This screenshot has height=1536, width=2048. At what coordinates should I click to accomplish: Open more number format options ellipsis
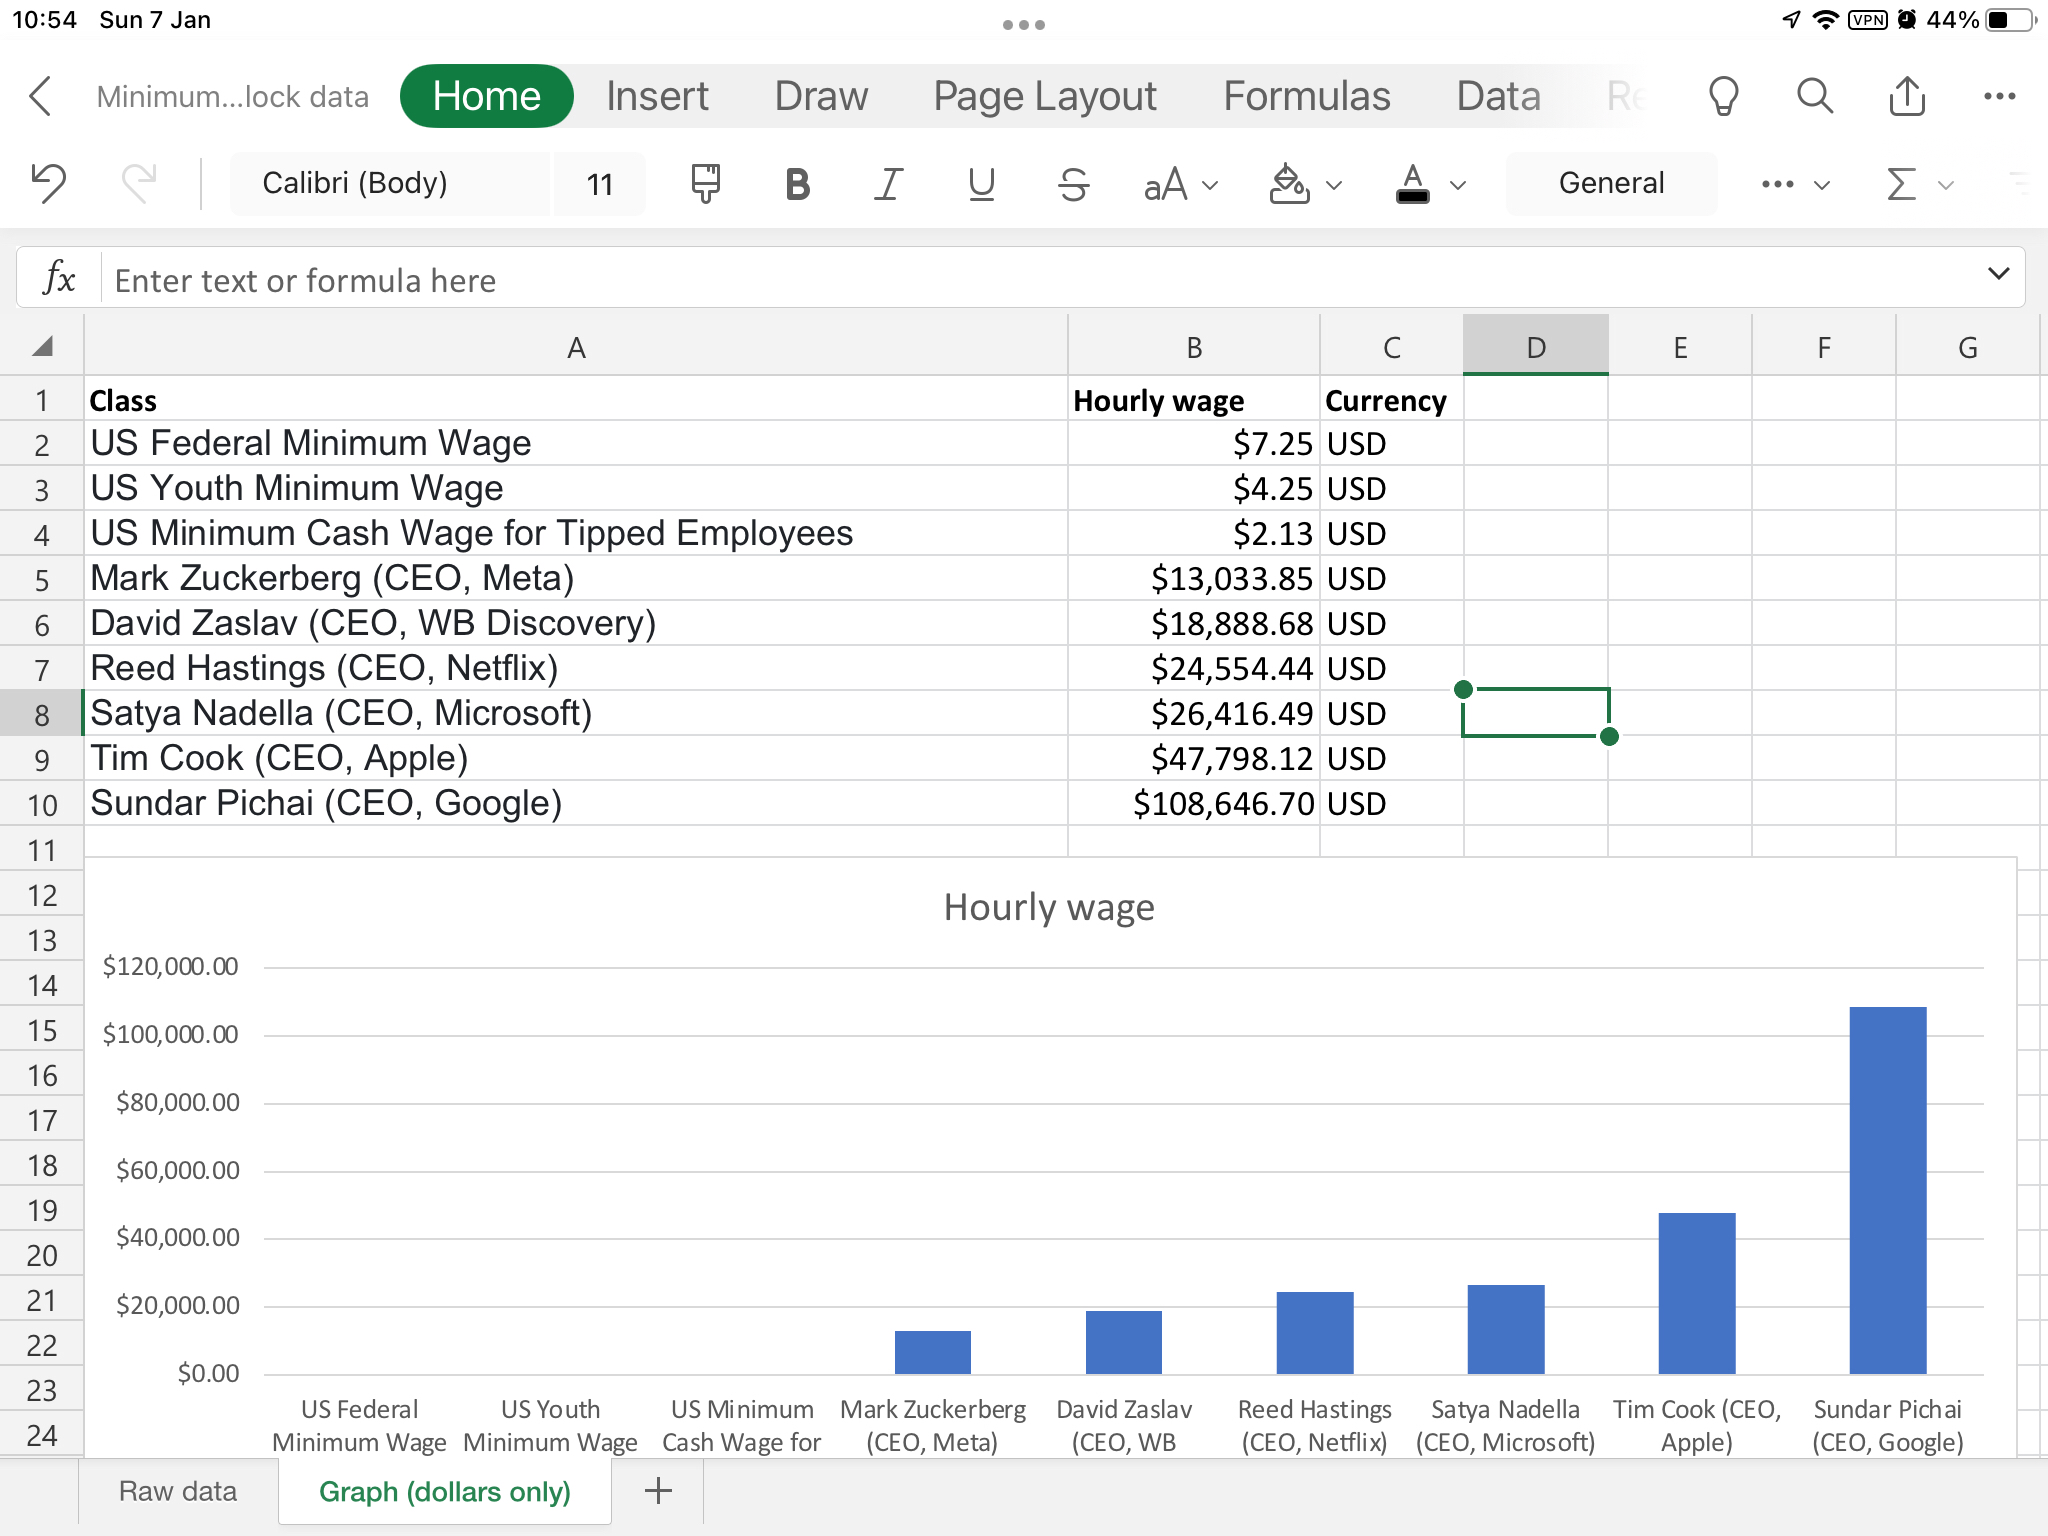pos(1777,184)
